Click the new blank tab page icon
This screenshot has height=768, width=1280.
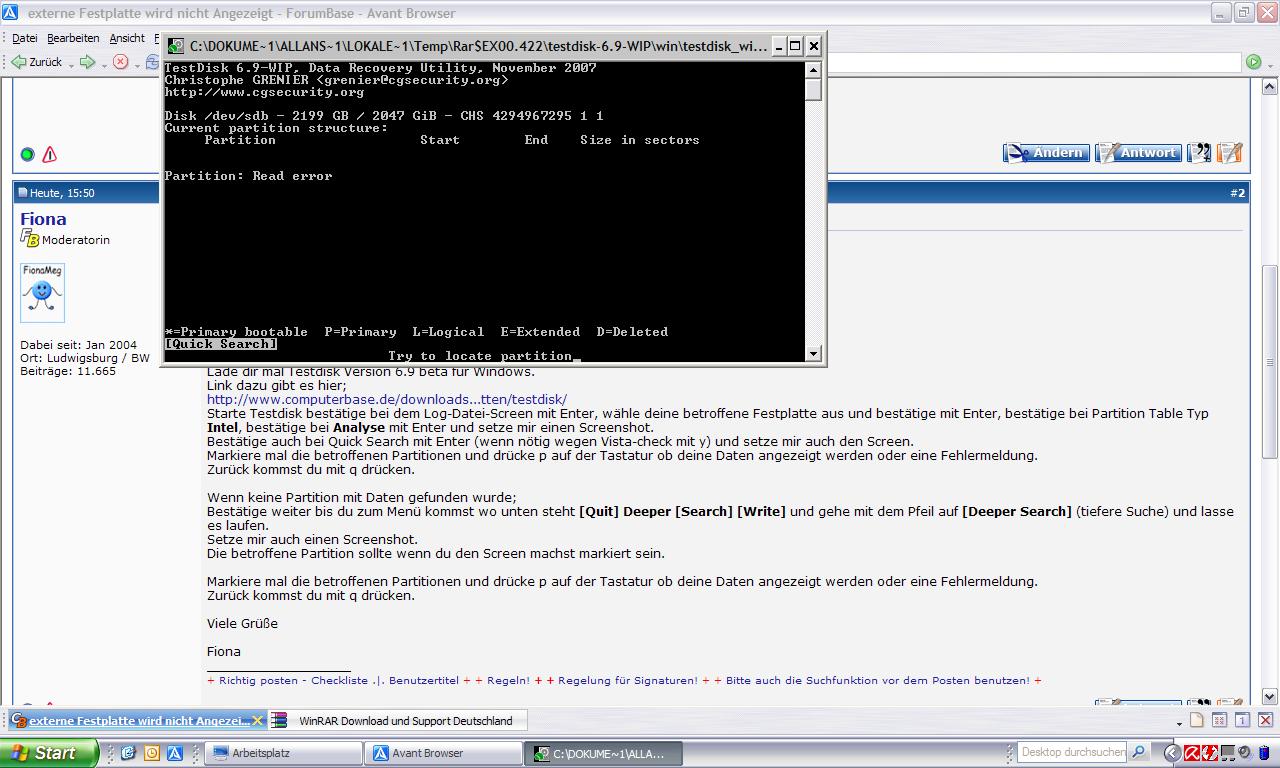1196,720
